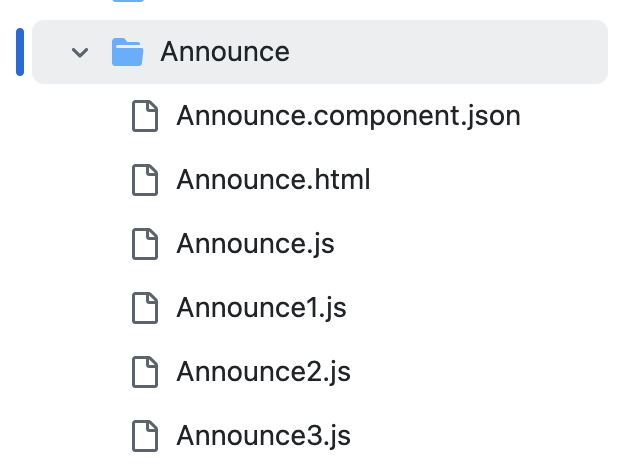Click the blue Announce folder icon
This screenshot has height=472, width=640.
tap(127, 52)
